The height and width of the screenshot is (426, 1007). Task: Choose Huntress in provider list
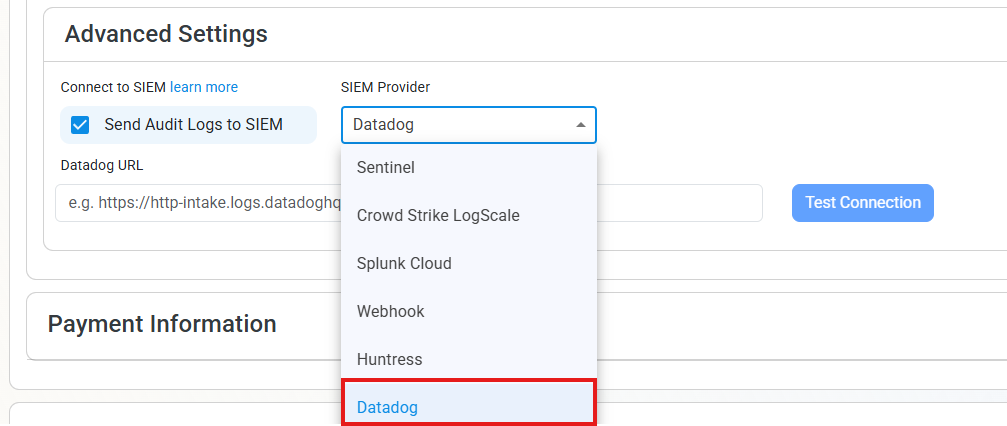(469, 359)
